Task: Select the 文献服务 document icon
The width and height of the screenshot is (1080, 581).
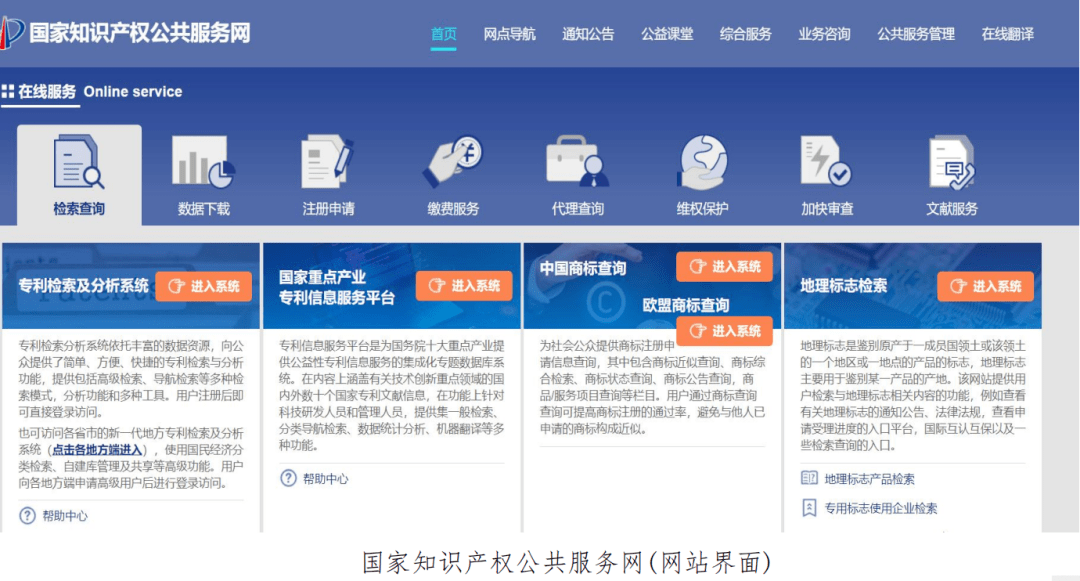Action: [951, 162]
